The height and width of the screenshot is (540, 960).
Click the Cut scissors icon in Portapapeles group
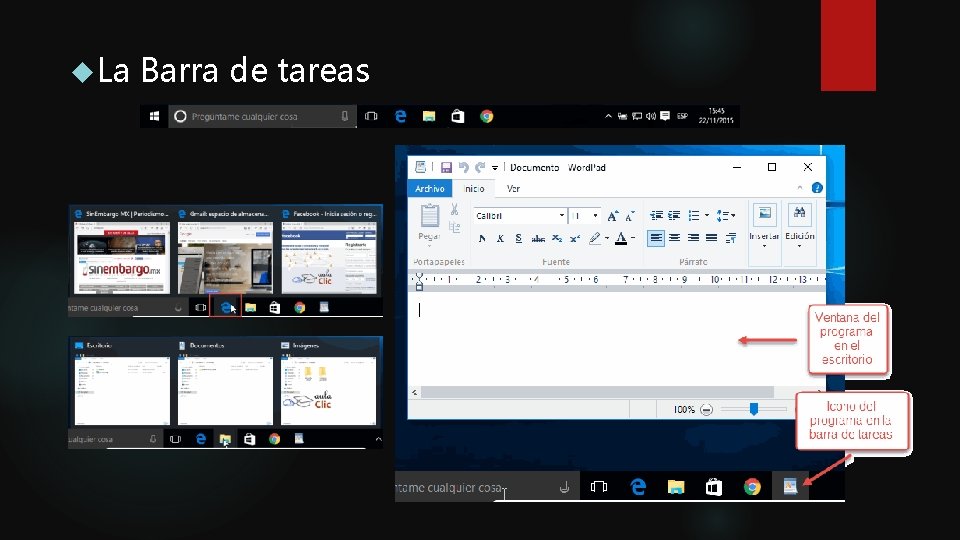click(x=454, y=209)
